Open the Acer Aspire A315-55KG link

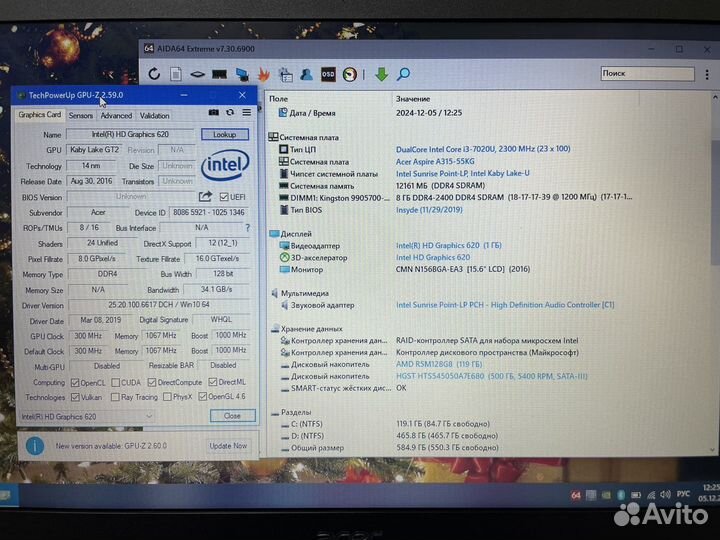coord(435,161)
